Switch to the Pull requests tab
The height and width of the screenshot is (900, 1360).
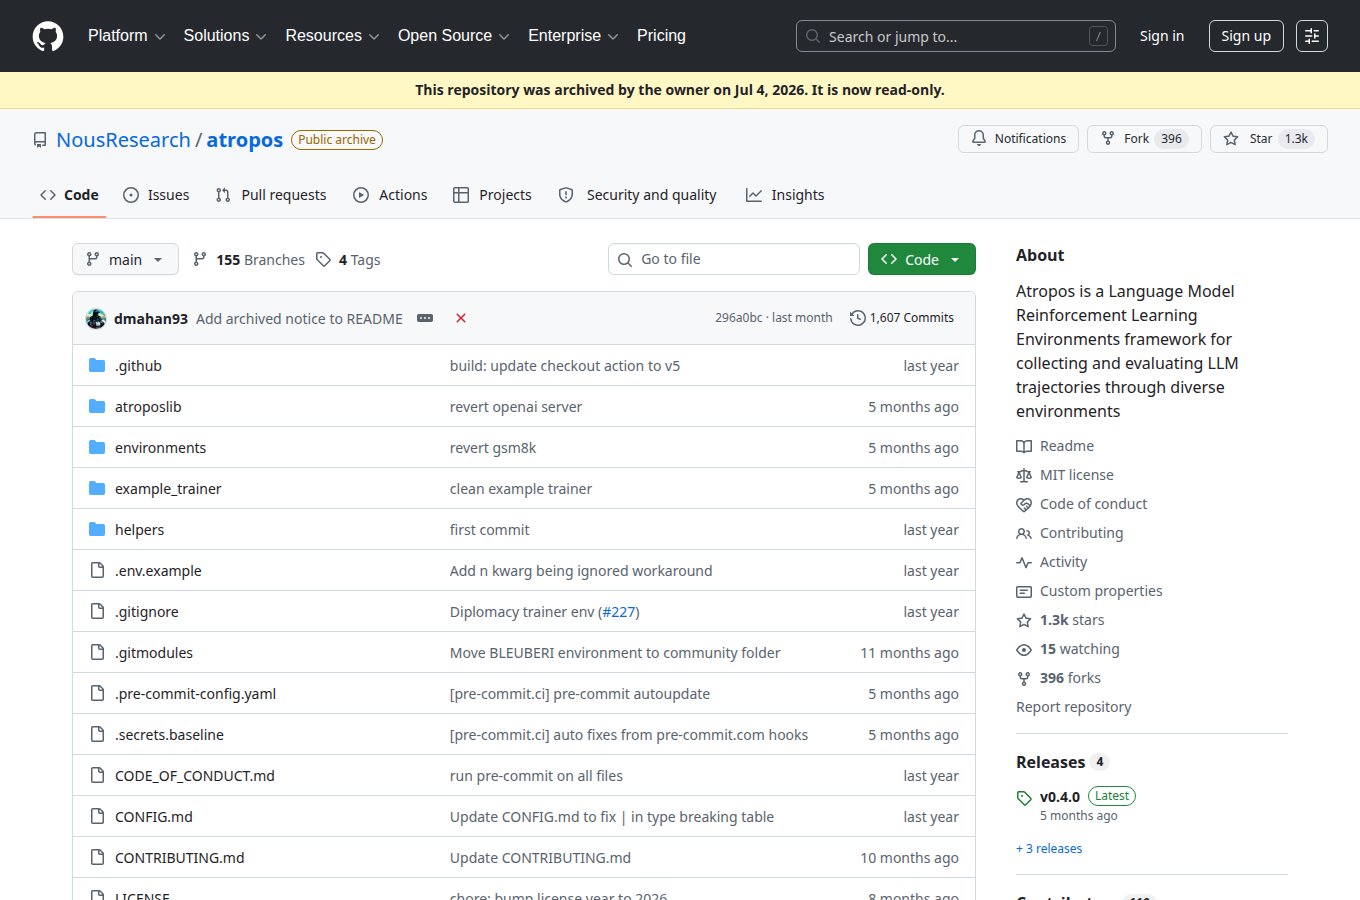click(271, 195)
